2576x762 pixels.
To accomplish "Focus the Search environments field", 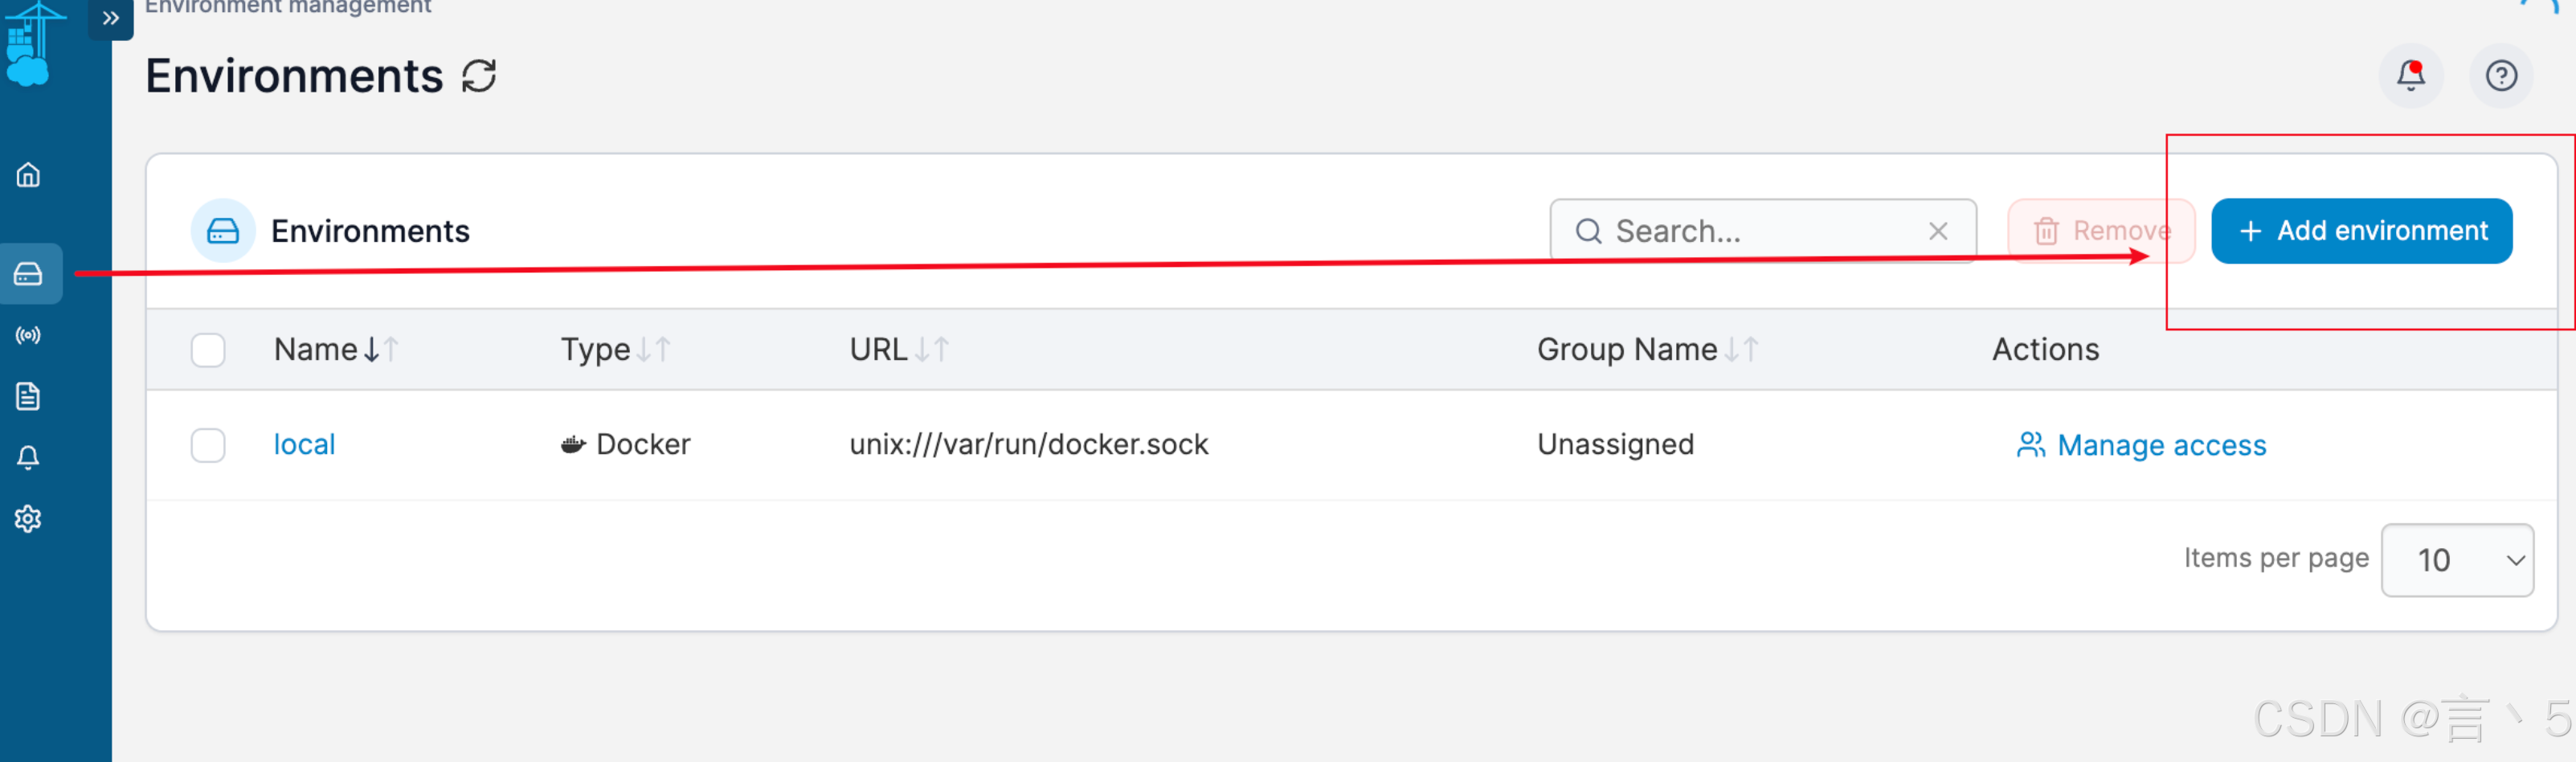I will [1762, 231].
